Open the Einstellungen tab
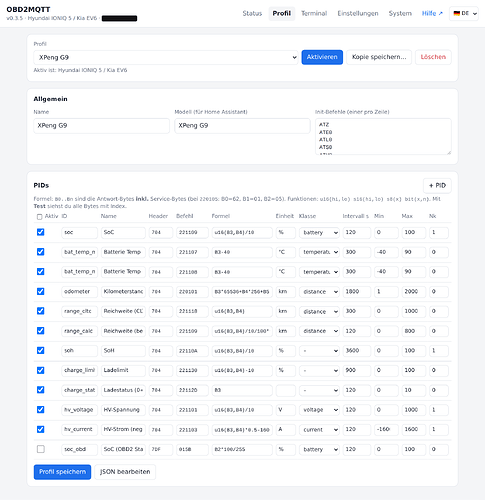Image resolution: width=485 pixels, height=500 pixels. tap(358, 13)
